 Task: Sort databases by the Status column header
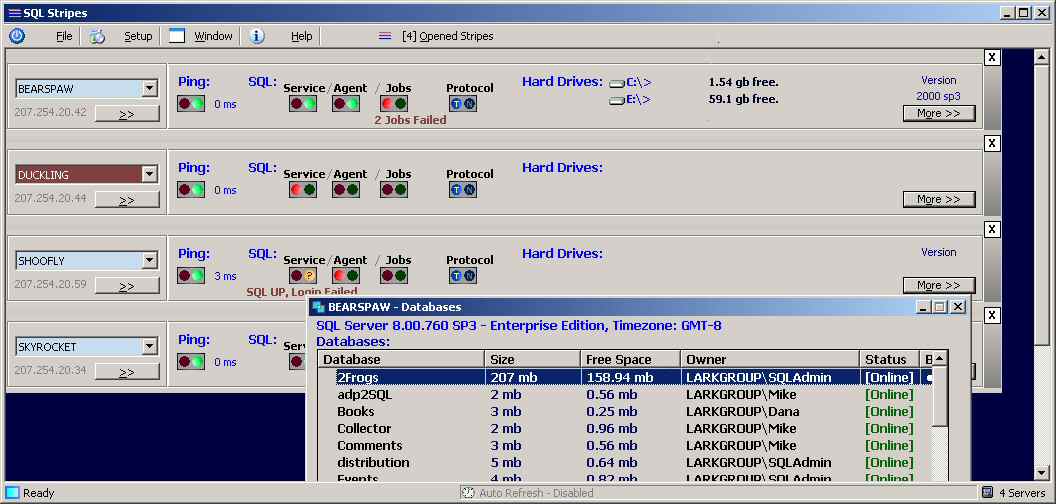[890, 359]
